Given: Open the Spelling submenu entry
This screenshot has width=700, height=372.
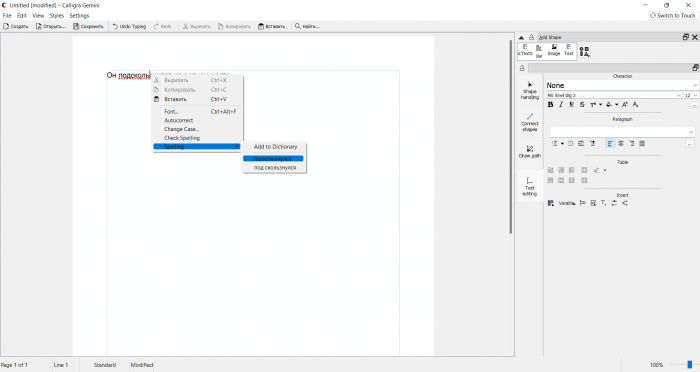Looking at the screenshot, I should point(197,146).
